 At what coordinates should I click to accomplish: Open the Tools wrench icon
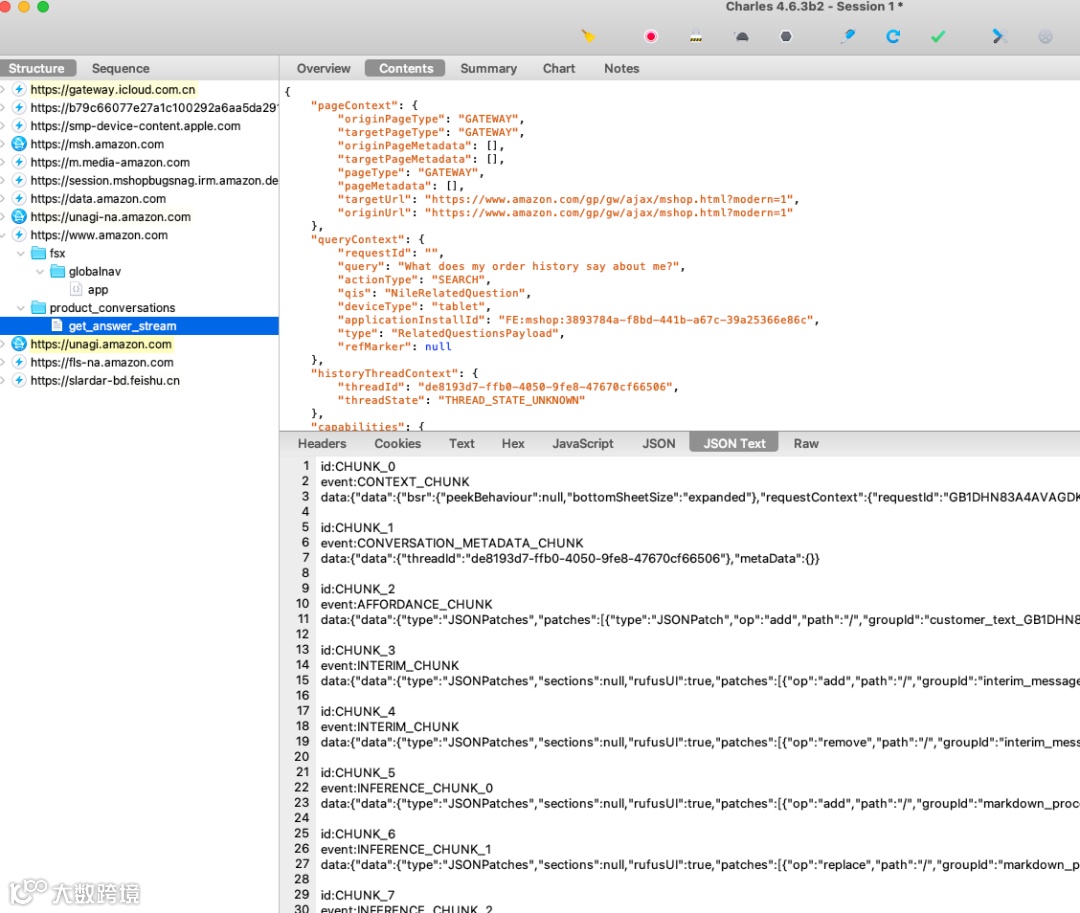(997, 36)
